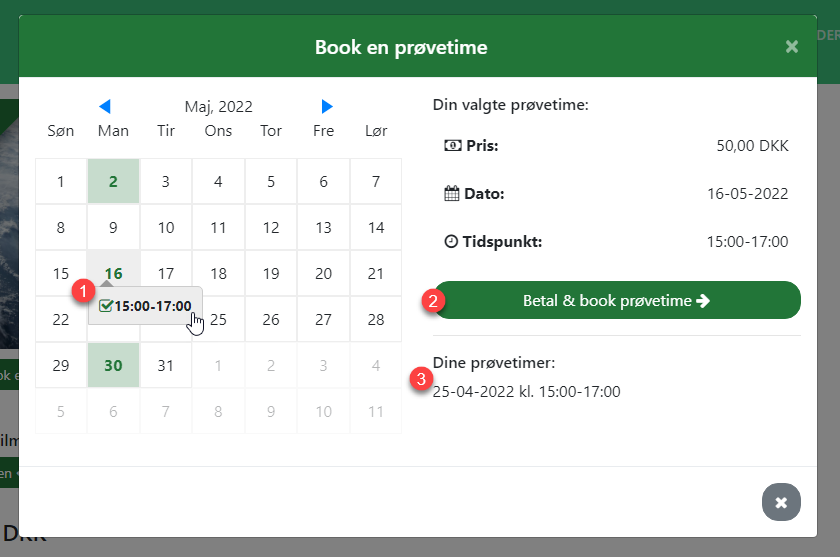Image resolution: width=840 pixels, height=557 pixels.
Task: Click the Maj, 2022 month label
Action: pyautogui.click(x=219, y=107)
